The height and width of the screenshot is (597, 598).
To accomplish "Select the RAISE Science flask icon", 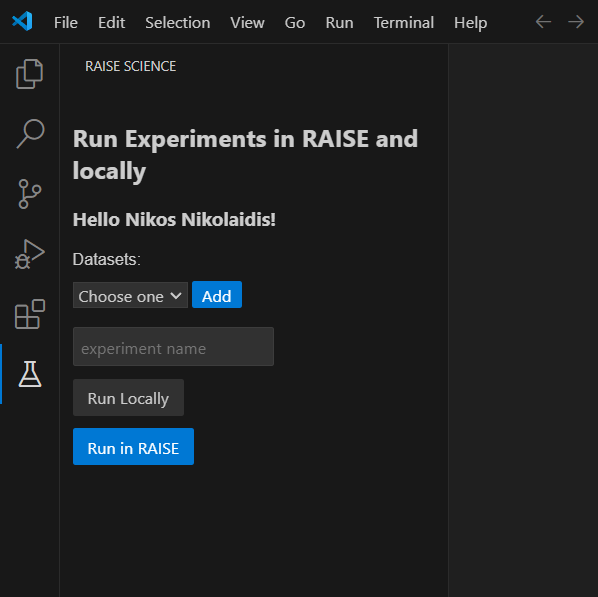I will (30, 374).
